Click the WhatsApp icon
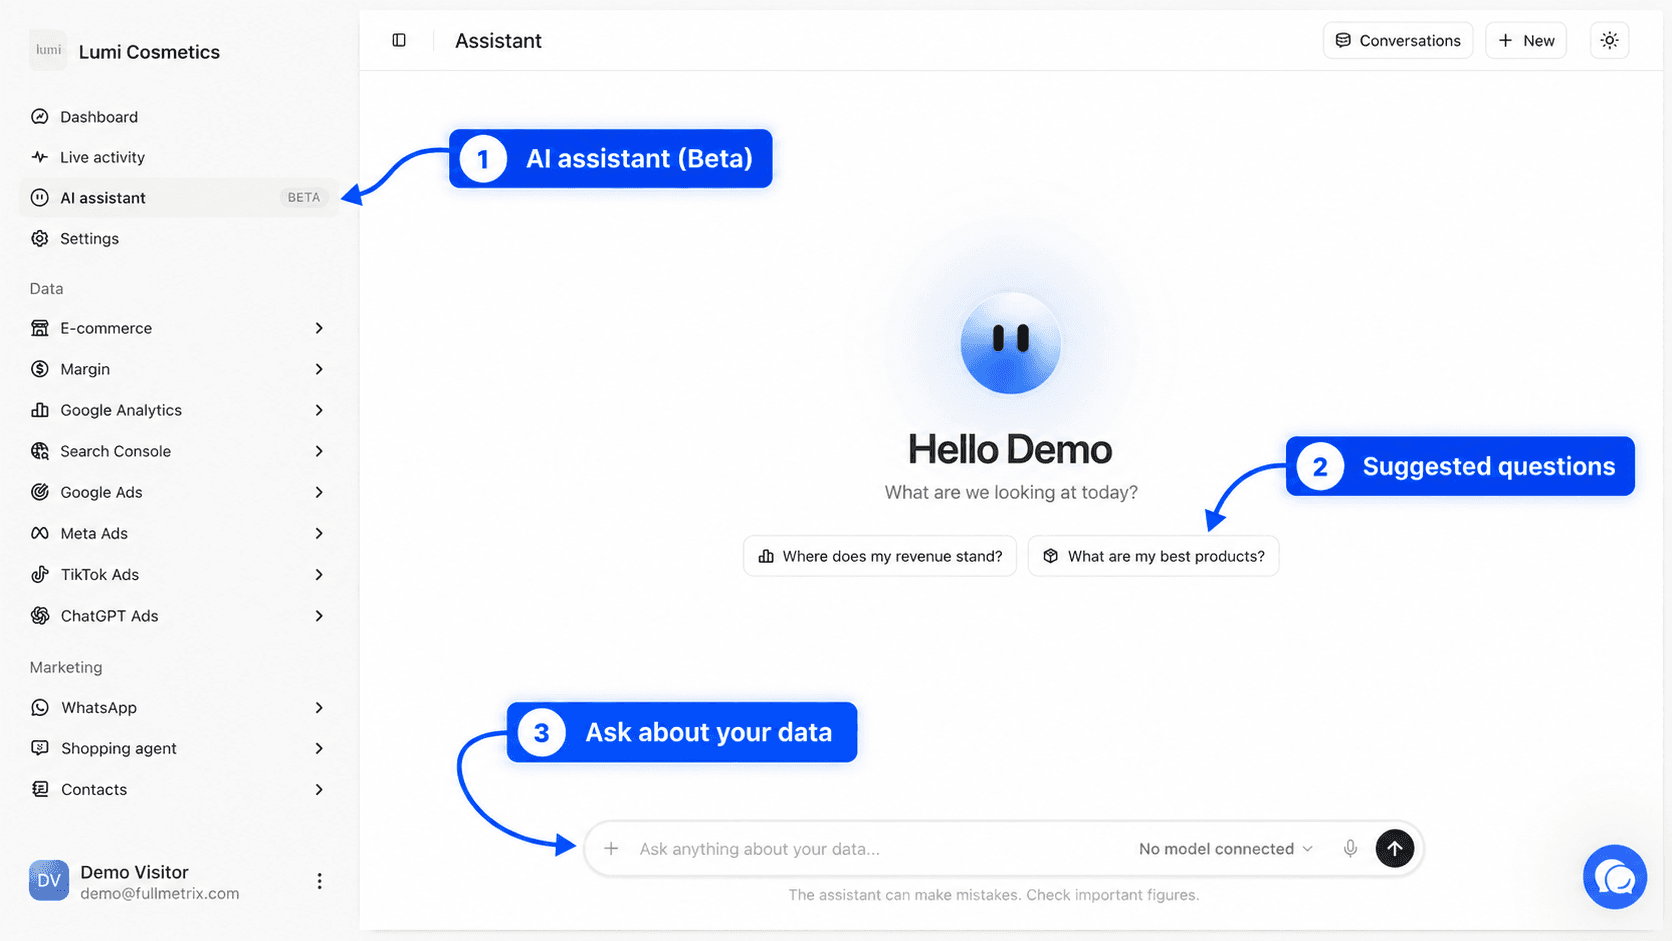1672x941 pixels. (40, 707)
